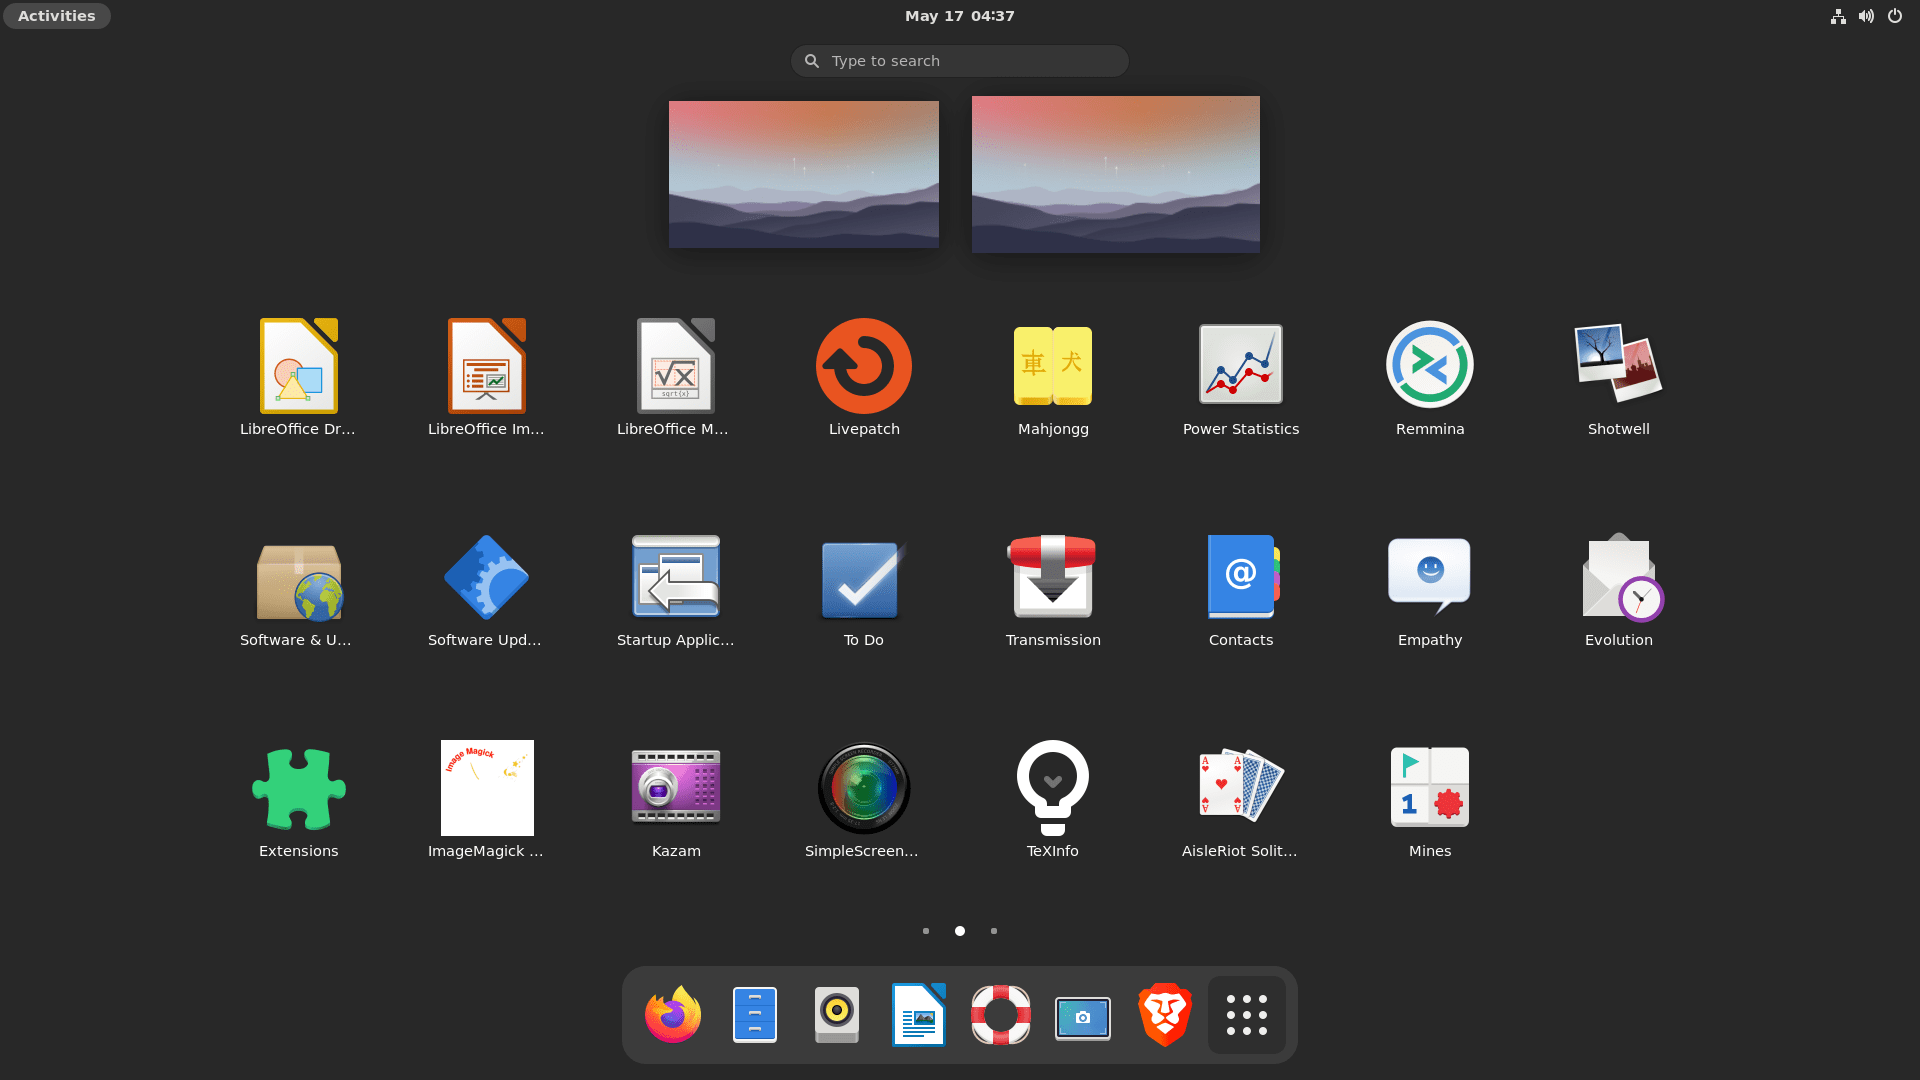Open Brave browser from dock
The image size is (1920, 1080).
point(1164,1014)
